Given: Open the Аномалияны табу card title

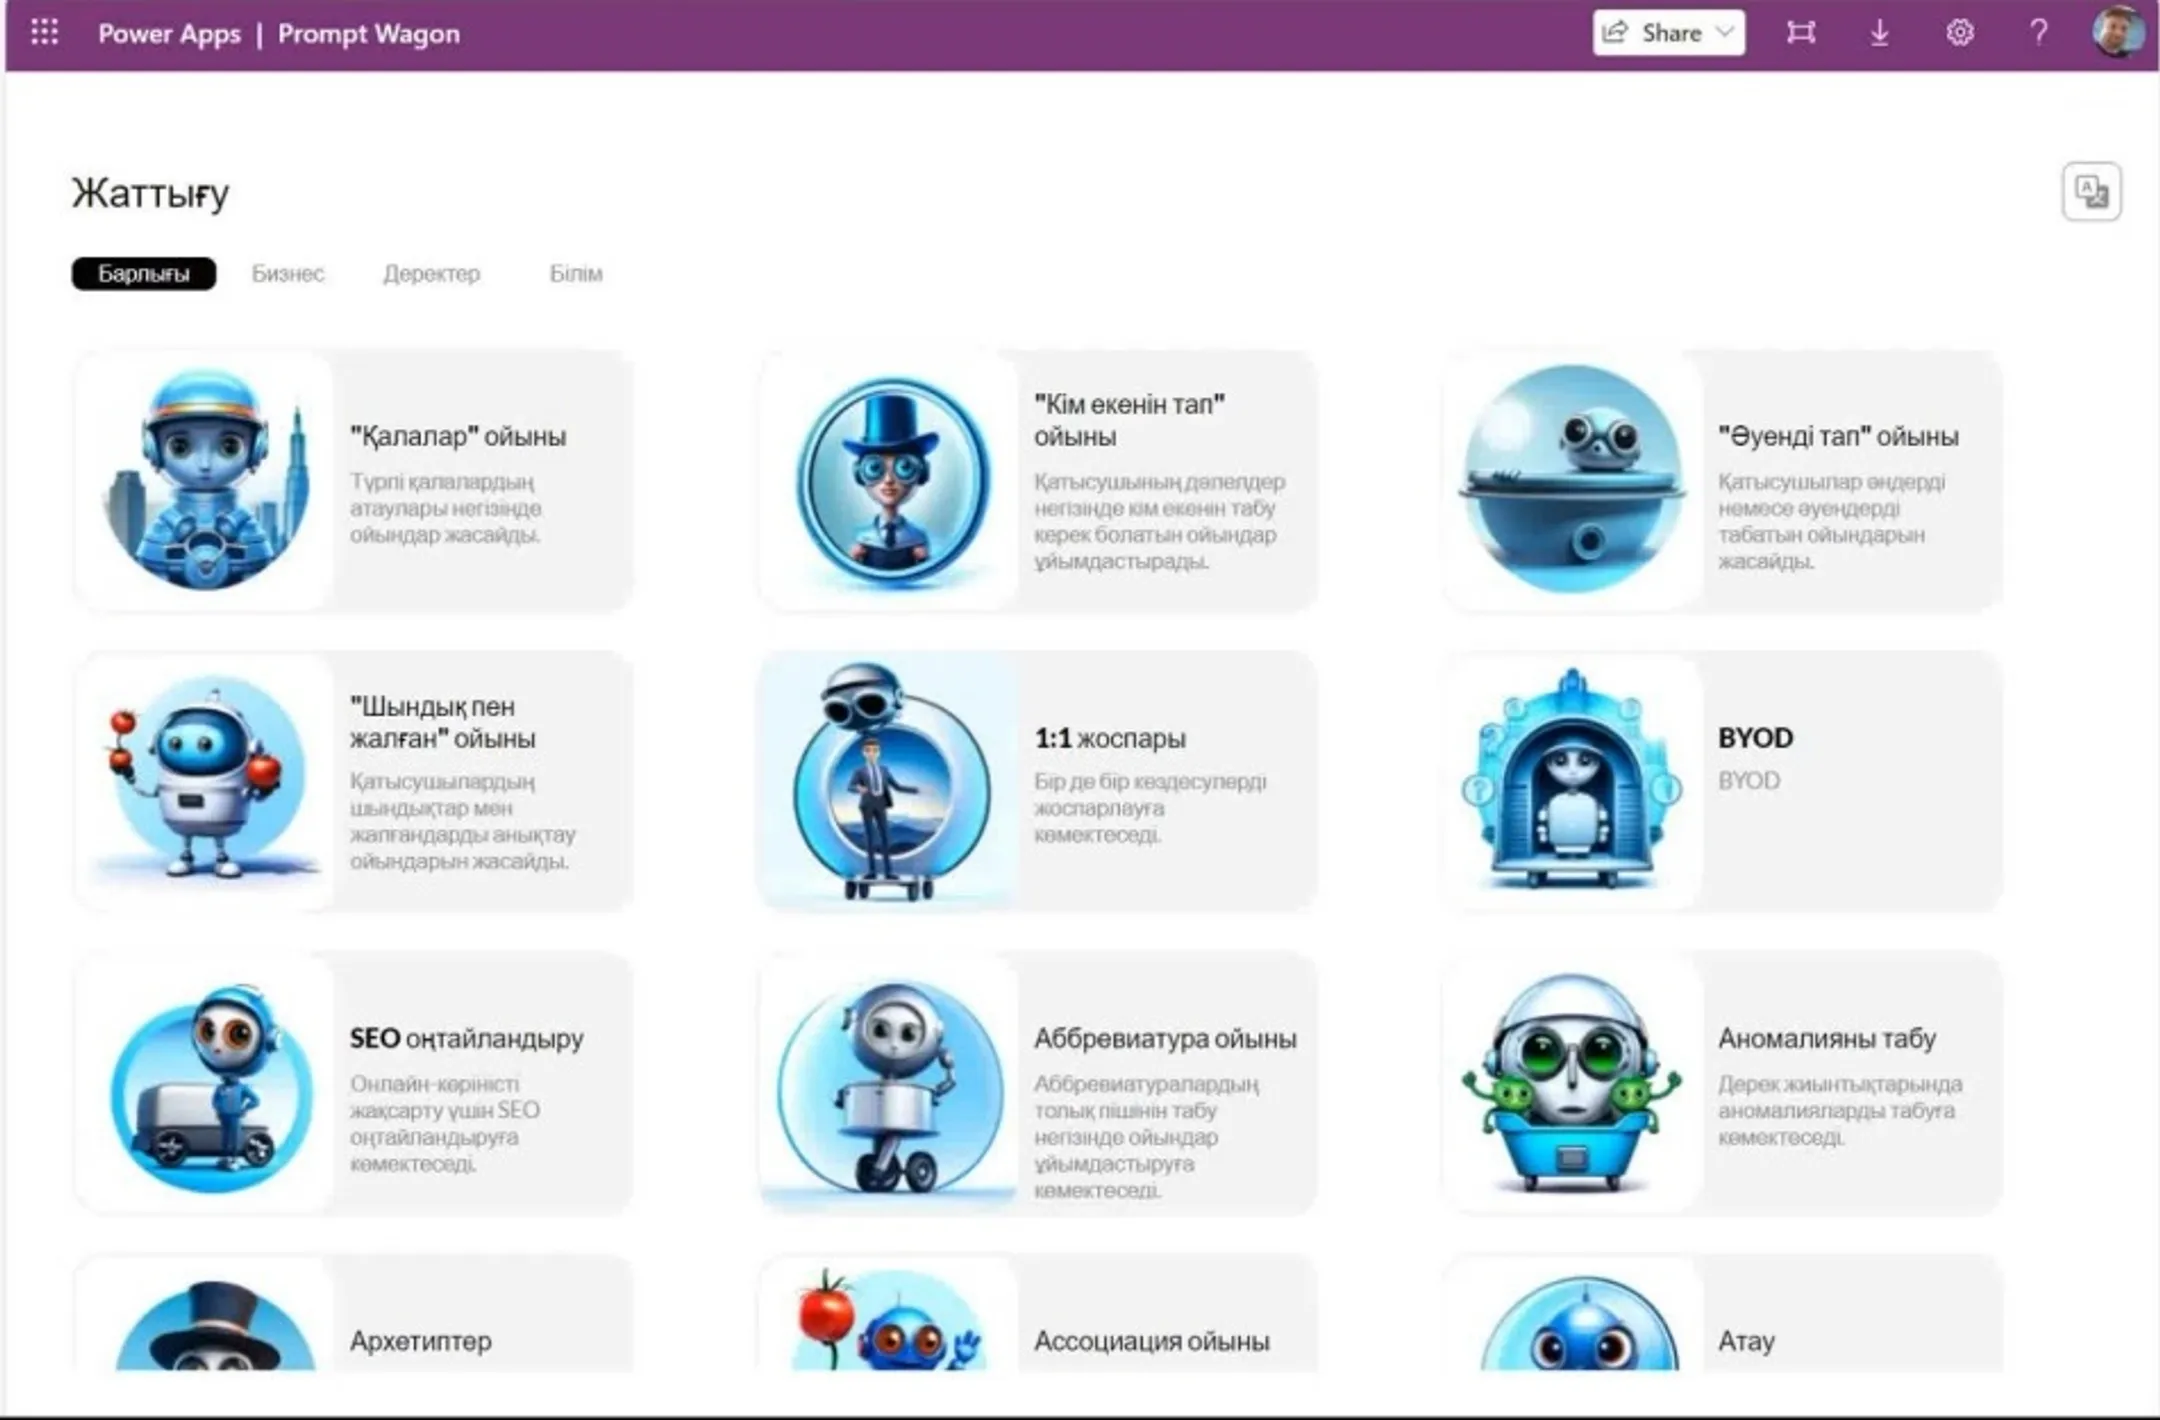Looking at the screenshot, I should click(x=1827, y=1039).
